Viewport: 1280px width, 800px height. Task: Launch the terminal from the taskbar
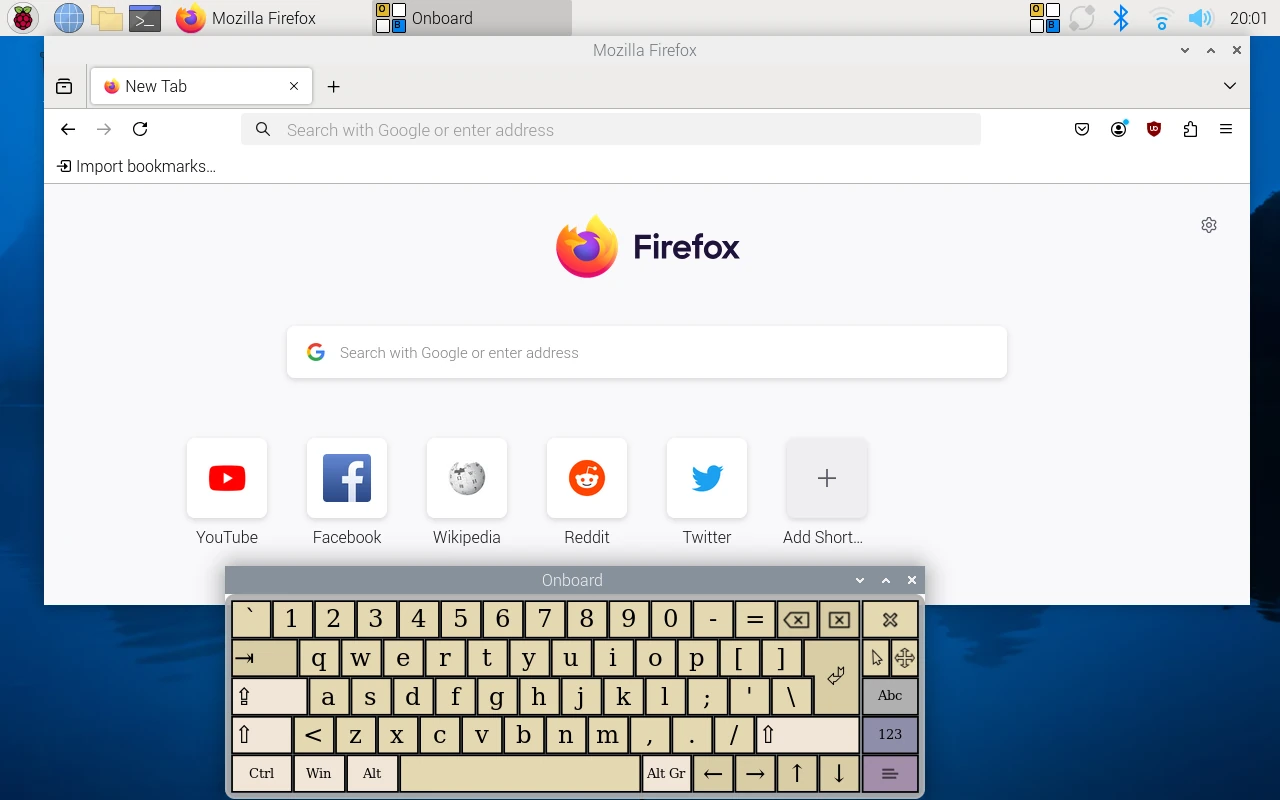(x=145, y=17)
